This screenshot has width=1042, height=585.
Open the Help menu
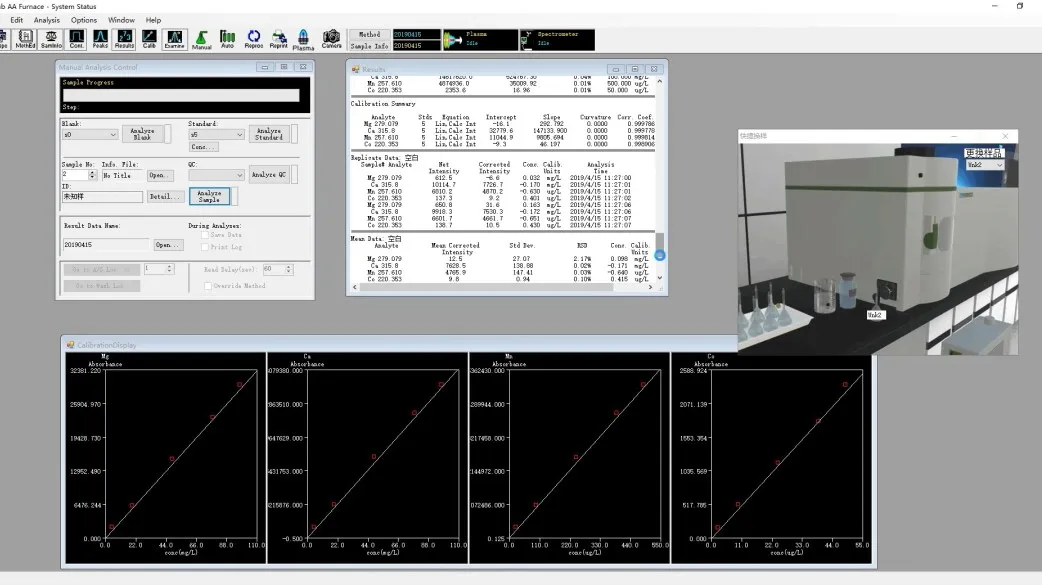pos(154,20)
